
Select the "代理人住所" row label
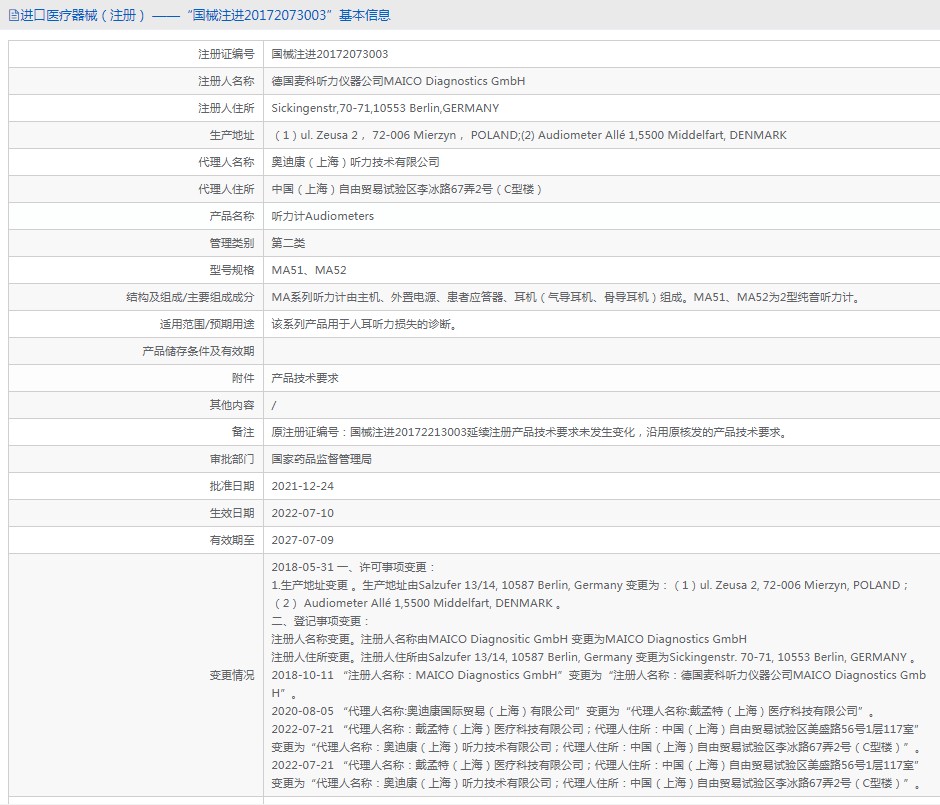point(226,189)
